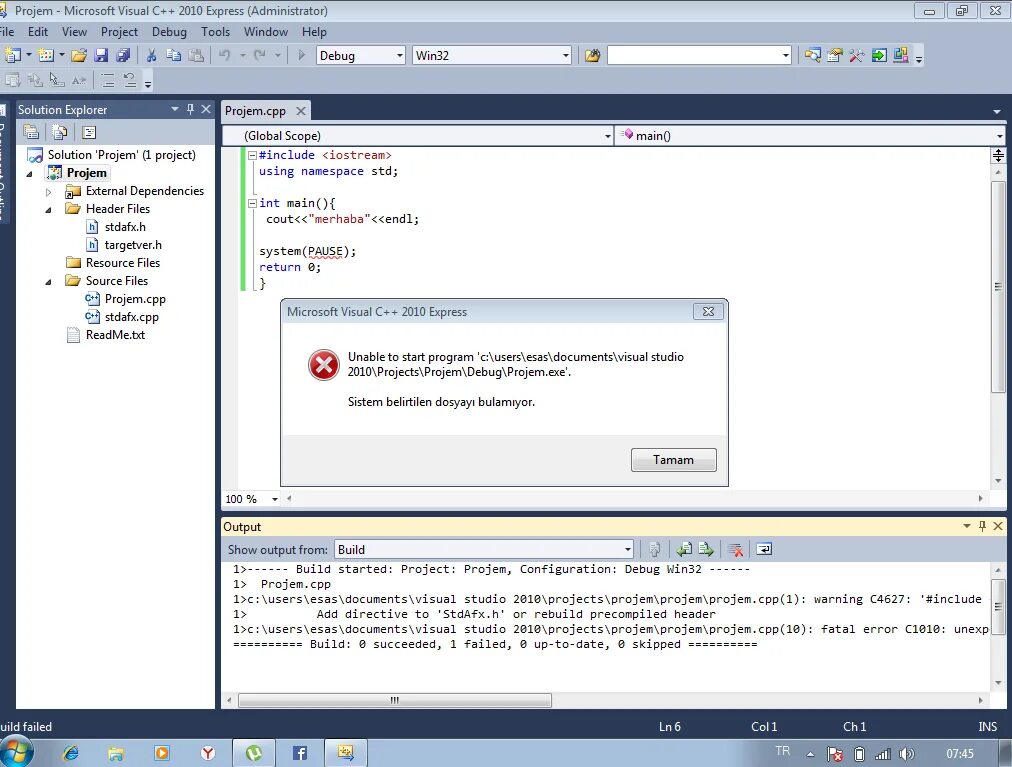The width and height of the screenshot is (1012, 767).
Task: Click Solution Explorer View Code icon
Action: (88, 132)
